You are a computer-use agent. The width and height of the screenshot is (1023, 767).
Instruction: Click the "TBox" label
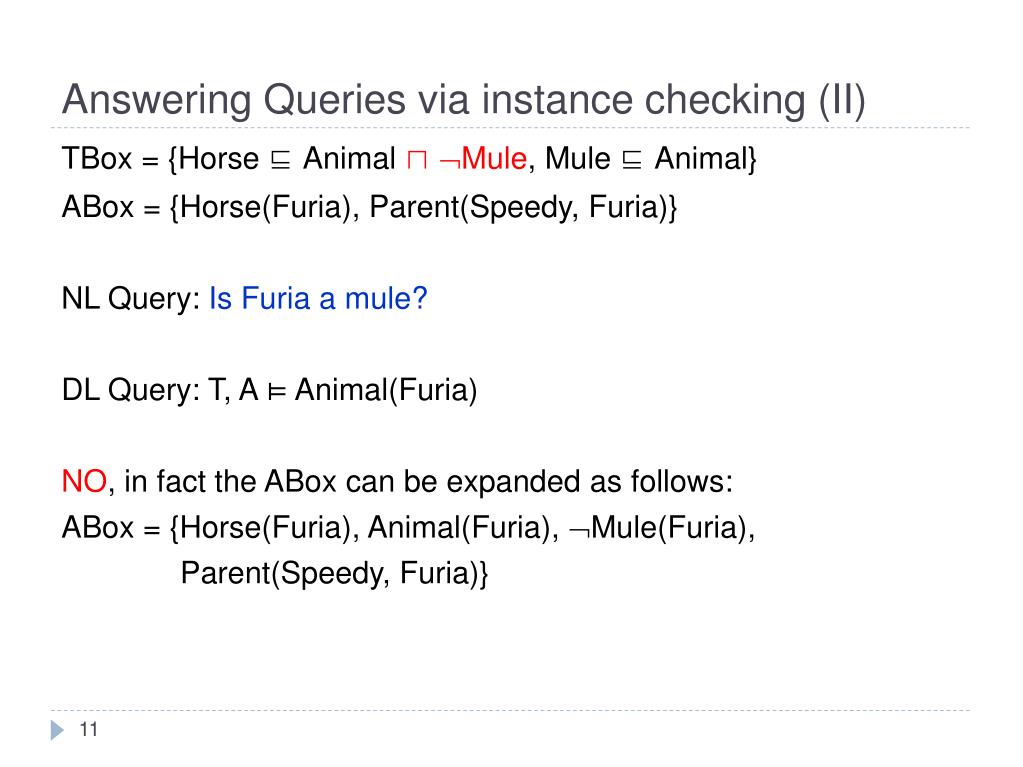pos(97,158)
